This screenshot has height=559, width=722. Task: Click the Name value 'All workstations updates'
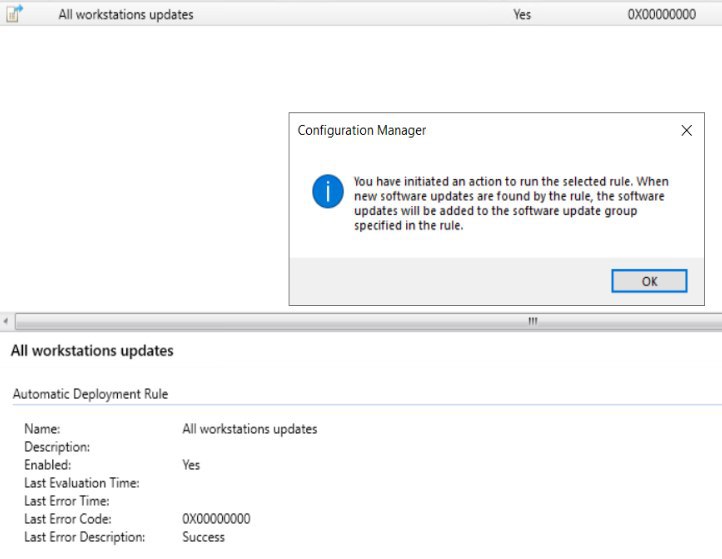pos(250,429)
